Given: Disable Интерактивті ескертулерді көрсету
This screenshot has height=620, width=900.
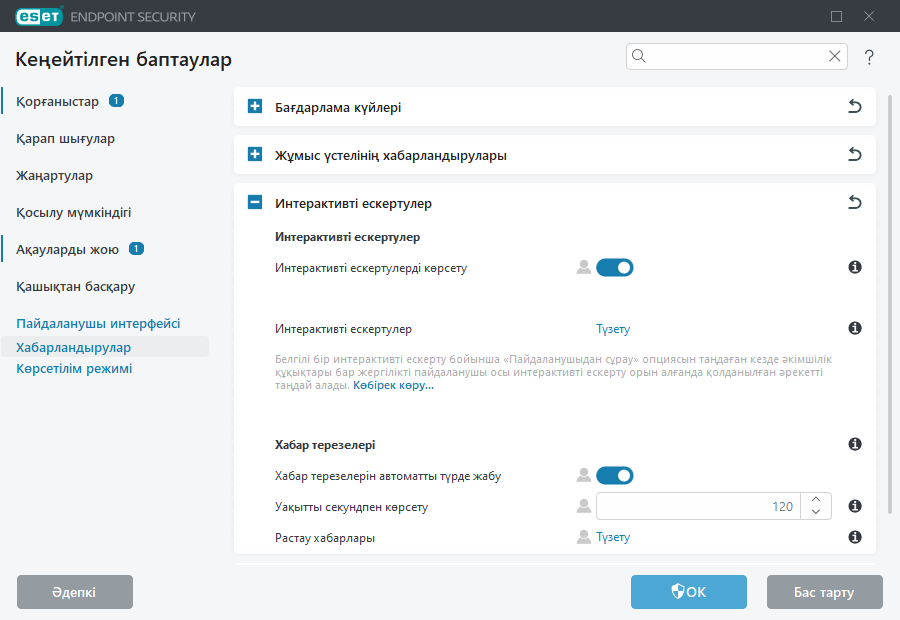Looking at the screenshot, I should pos(615,267).
